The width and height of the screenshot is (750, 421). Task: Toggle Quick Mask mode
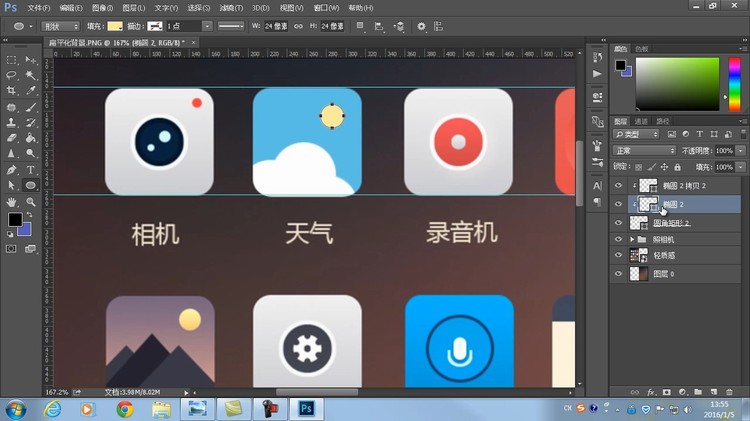point(11,249)
